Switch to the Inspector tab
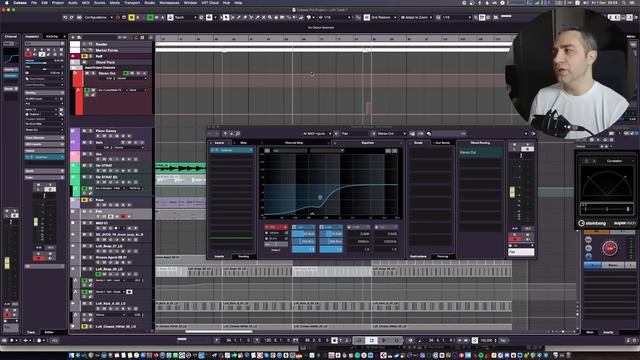 point(32,36)
